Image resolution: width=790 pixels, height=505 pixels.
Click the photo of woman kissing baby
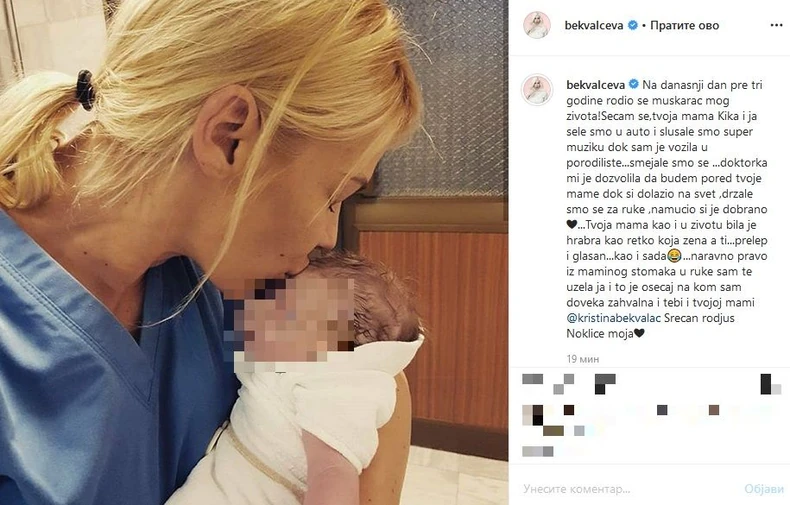(254, 252)
